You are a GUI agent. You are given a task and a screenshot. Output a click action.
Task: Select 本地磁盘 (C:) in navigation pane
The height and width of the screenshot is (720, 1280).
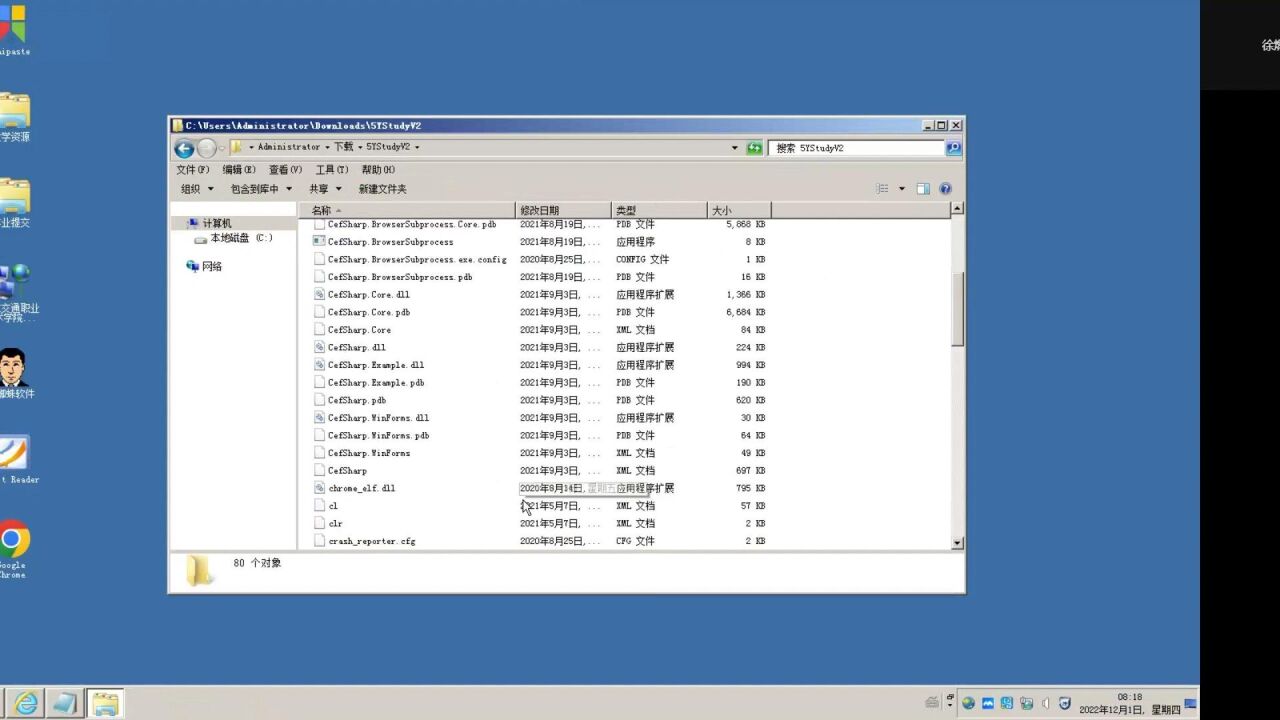[x=240, y=238]
